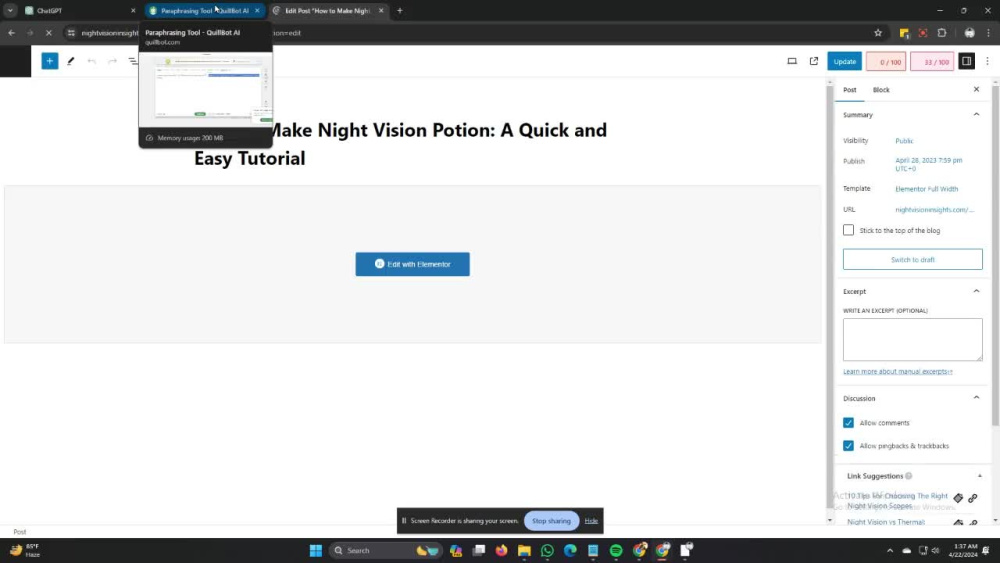Switch to the ChatGPT browser tab
The image size is (1000, 563).
click(x=79, y=10)
